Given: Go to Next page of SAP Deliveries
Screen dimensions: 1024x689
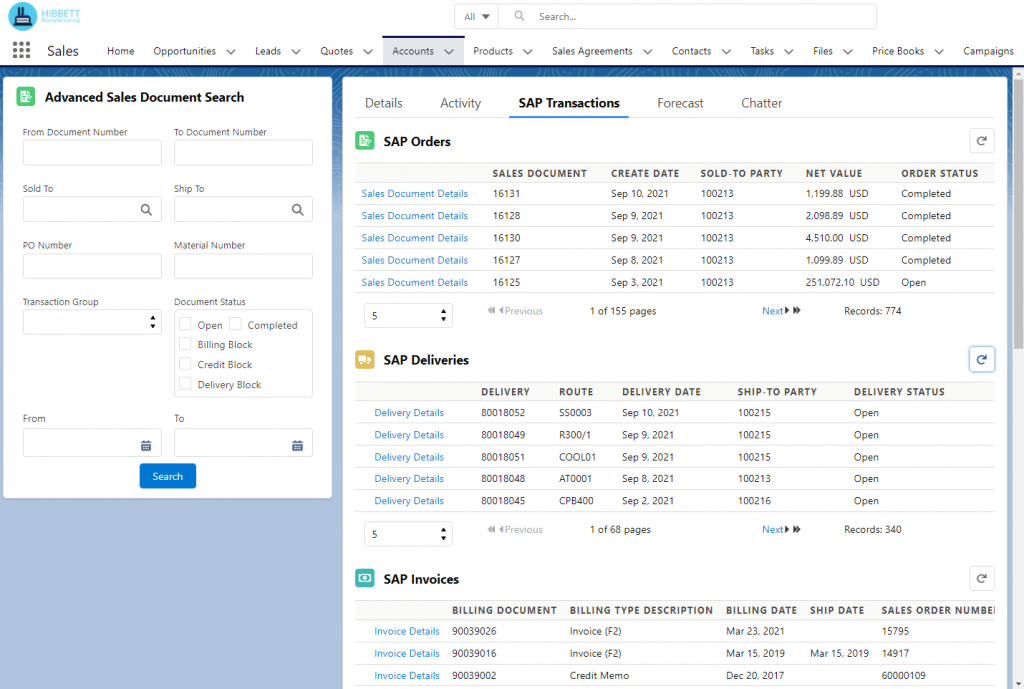Looking at the screenshot, I should (775, 529).
